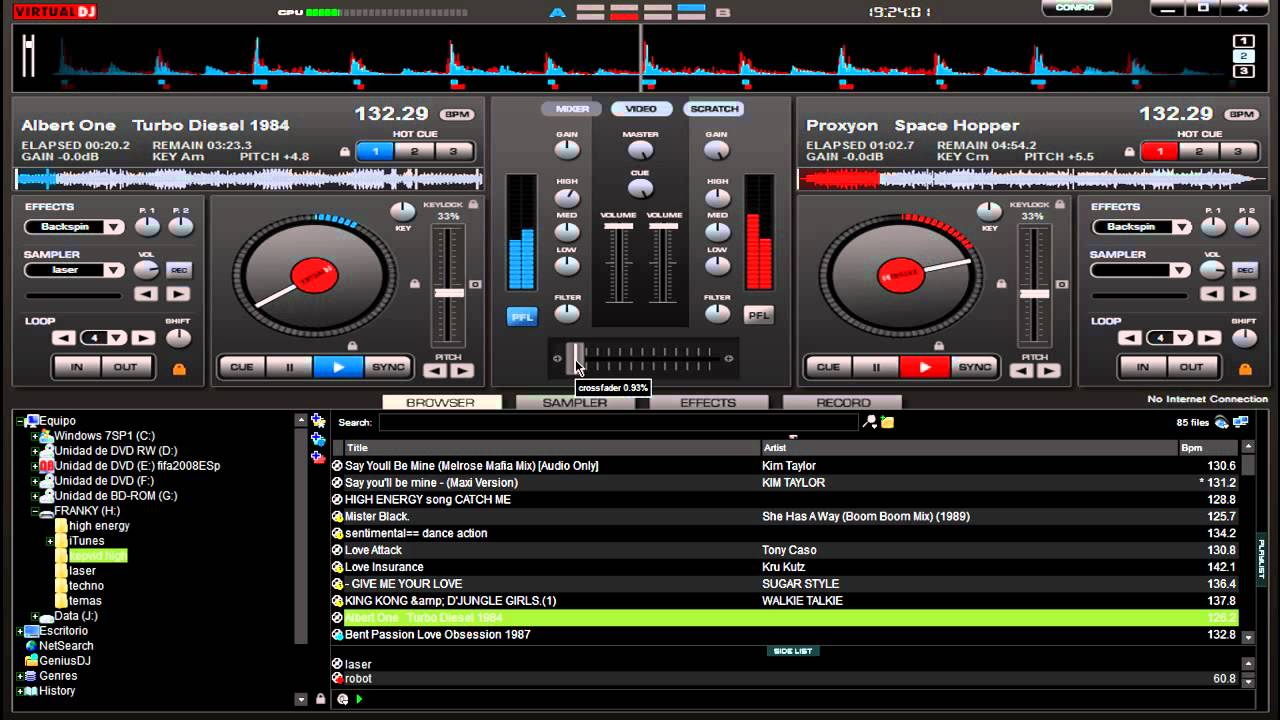Open the VIDEO mixer panel
1280x720 pixels.
(x=641, y=109)
